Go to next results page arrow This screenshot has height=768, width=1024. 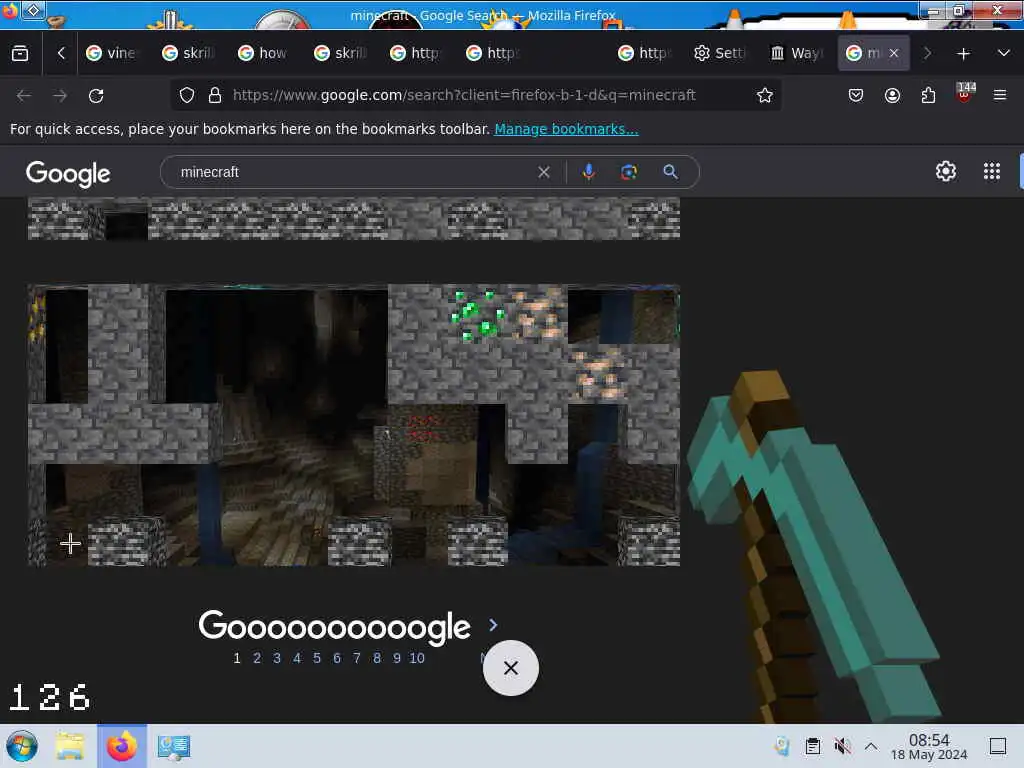point(493,625)
